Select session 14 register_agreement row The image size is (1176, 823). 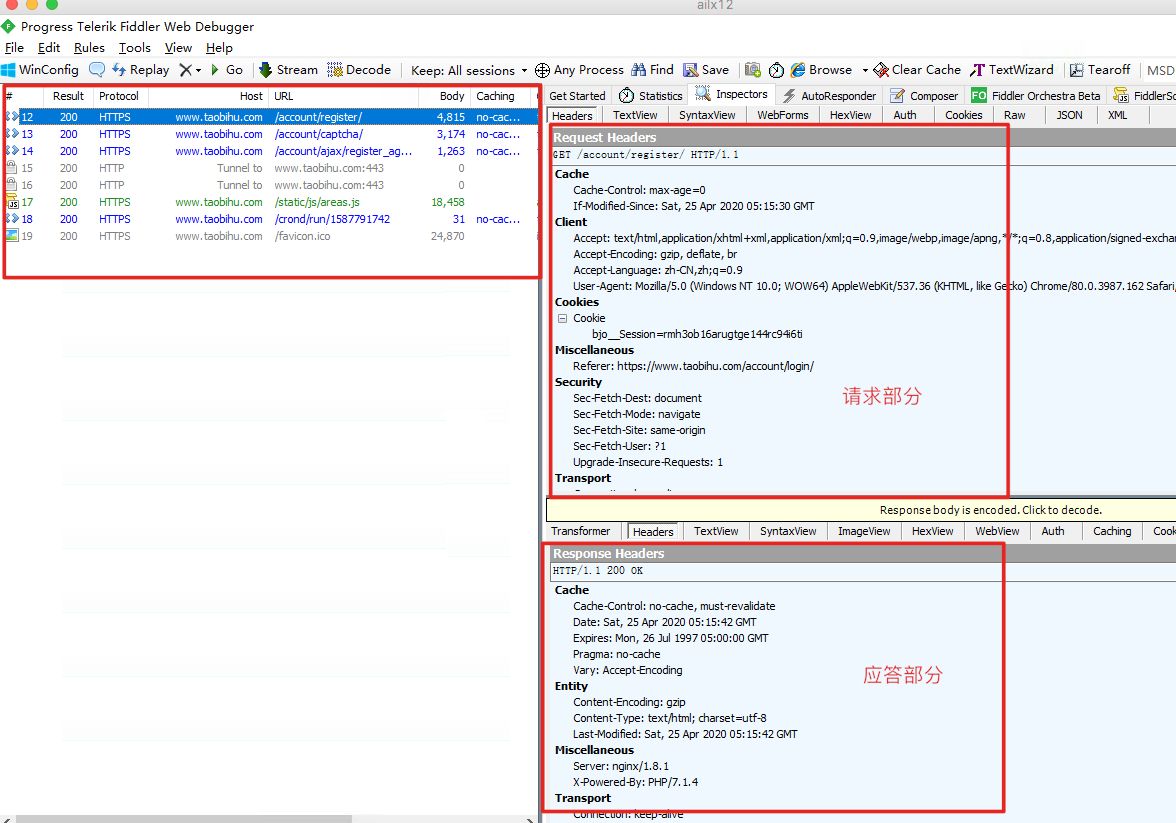coord(270,152)
